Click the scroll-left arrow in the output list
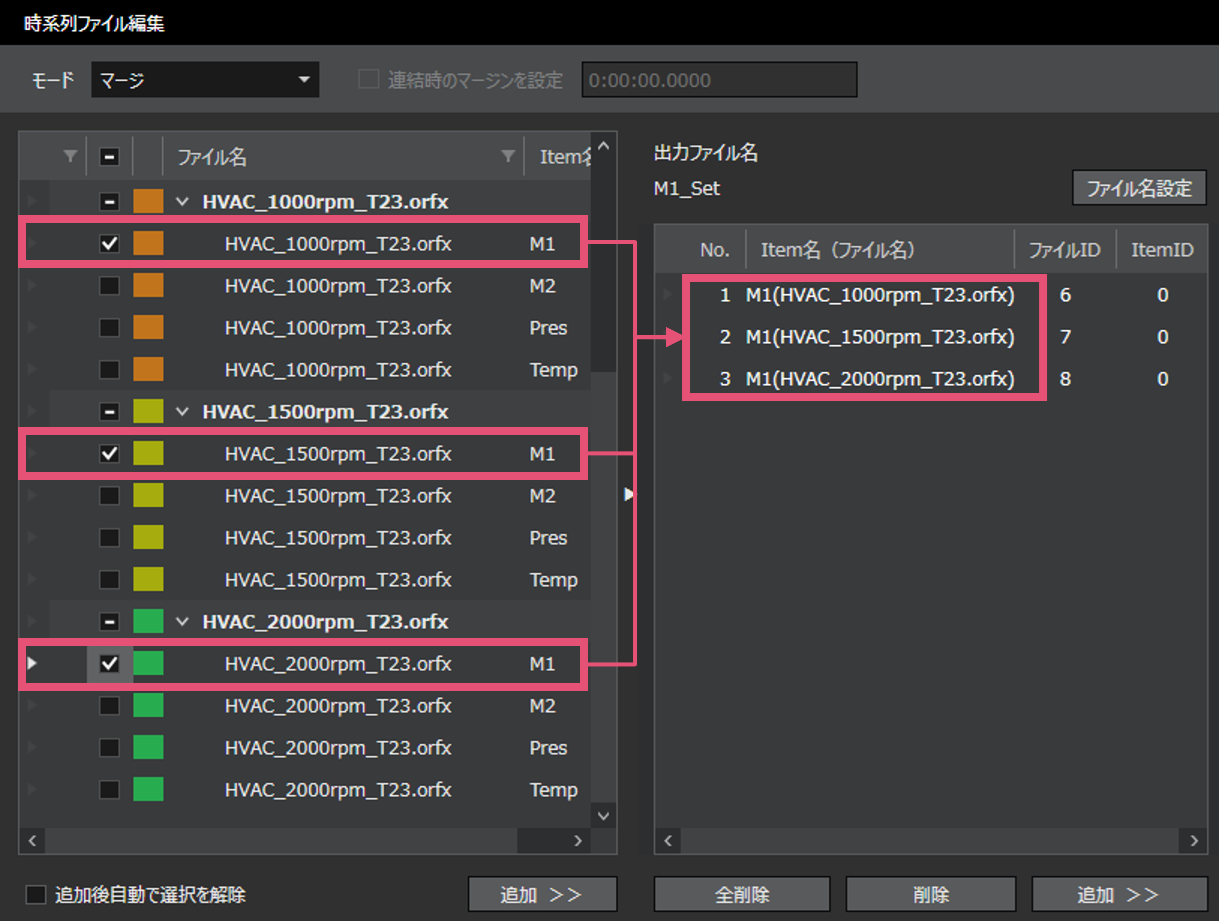Image resolution: width=1219 pixels, height=921 pixels. click(667, 841)
